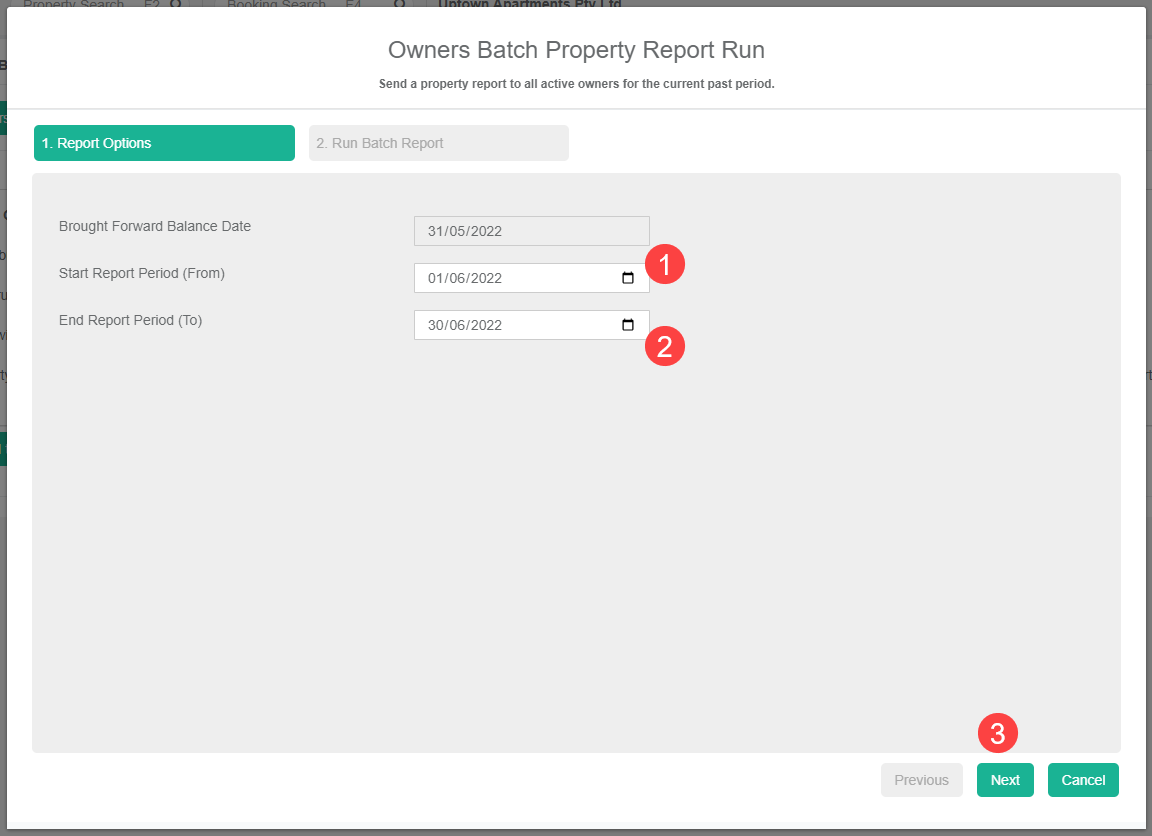Open the End Report Period calendar picker
1152x836 pixels.
[627, 325]
